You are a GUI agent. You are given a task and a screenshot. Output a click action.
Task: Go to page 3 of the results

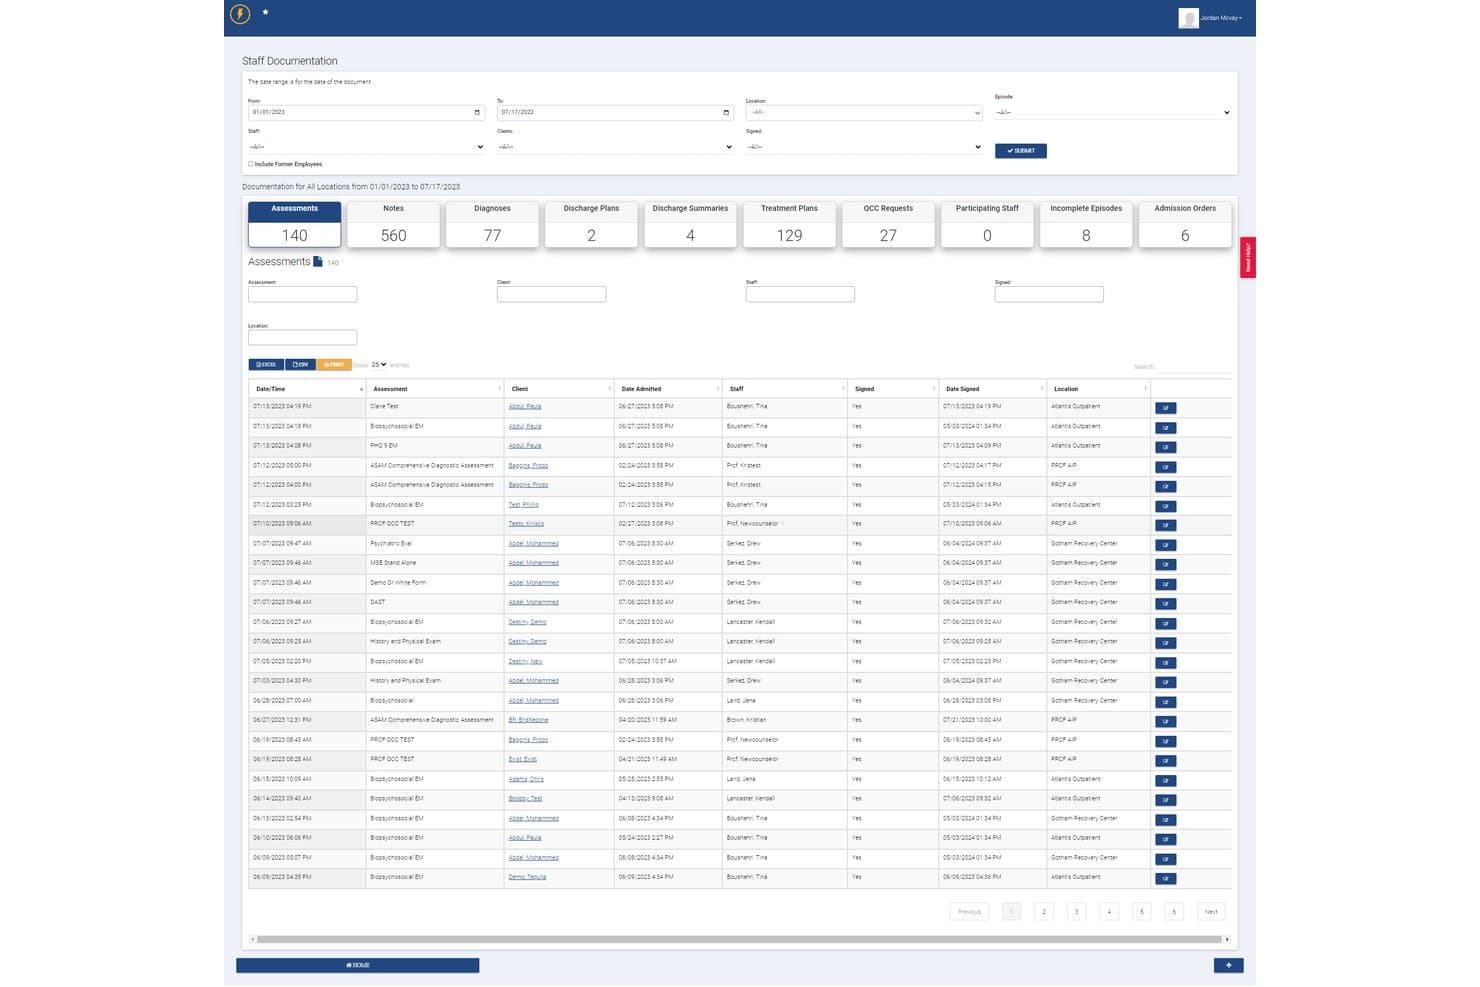1076,912
